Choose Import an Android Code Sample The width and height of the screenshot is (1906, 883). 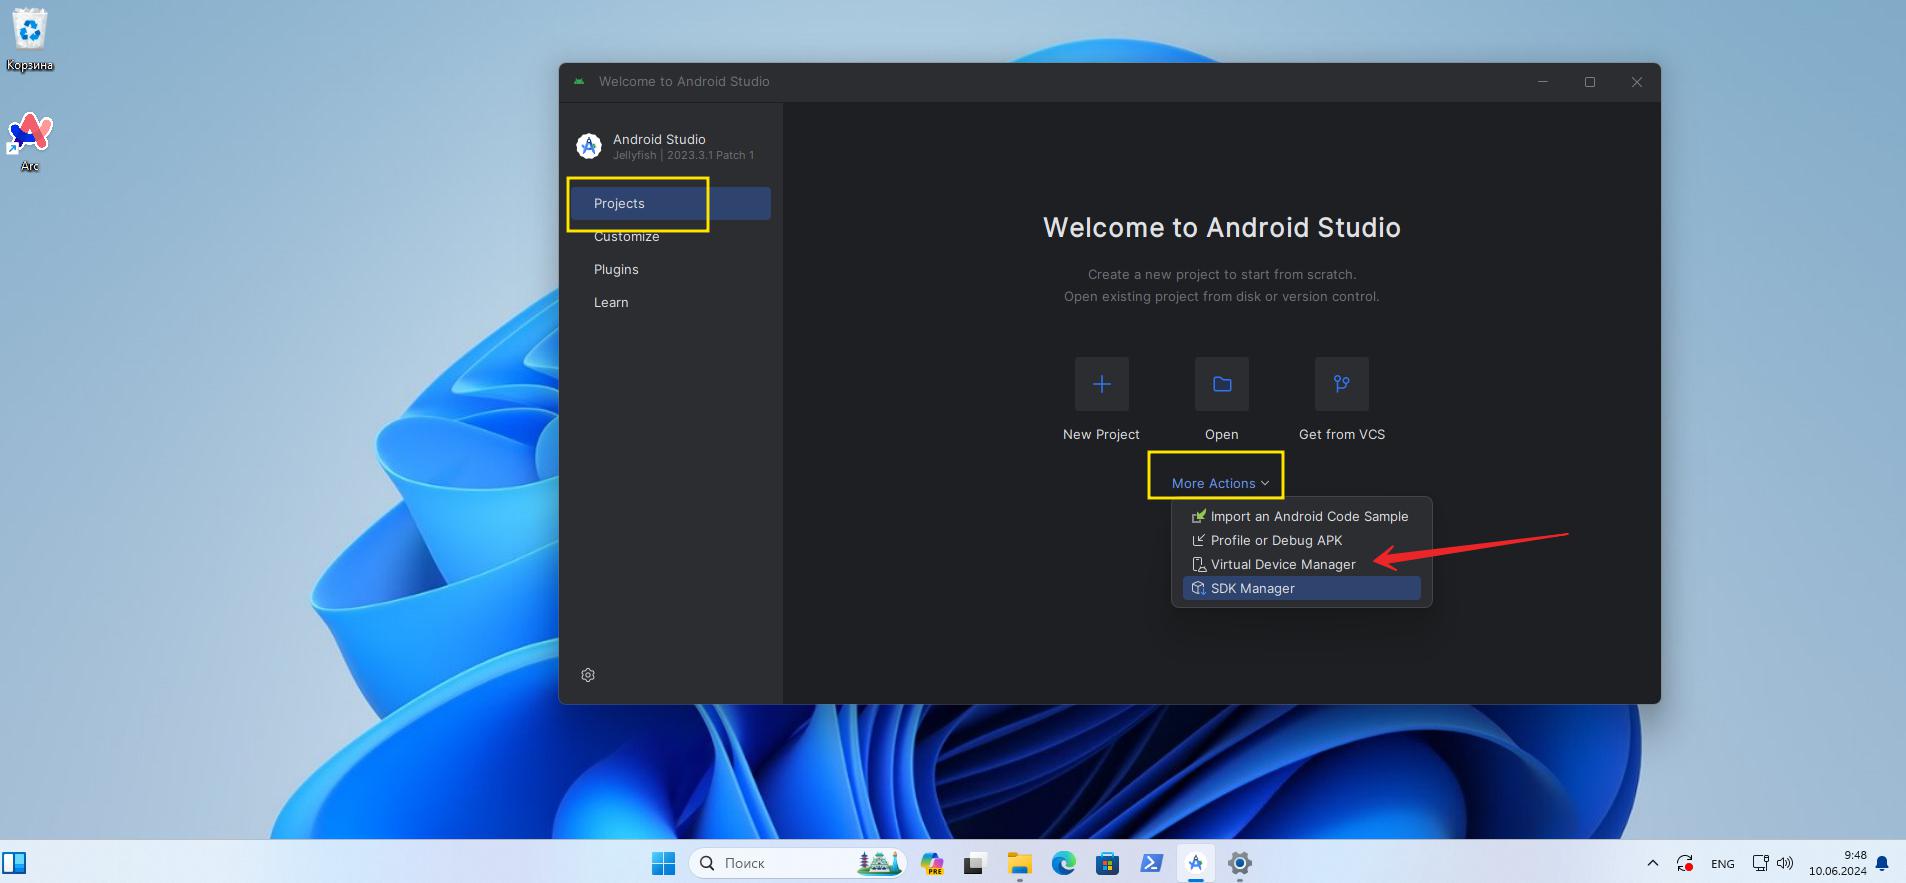coord(1301,517)
